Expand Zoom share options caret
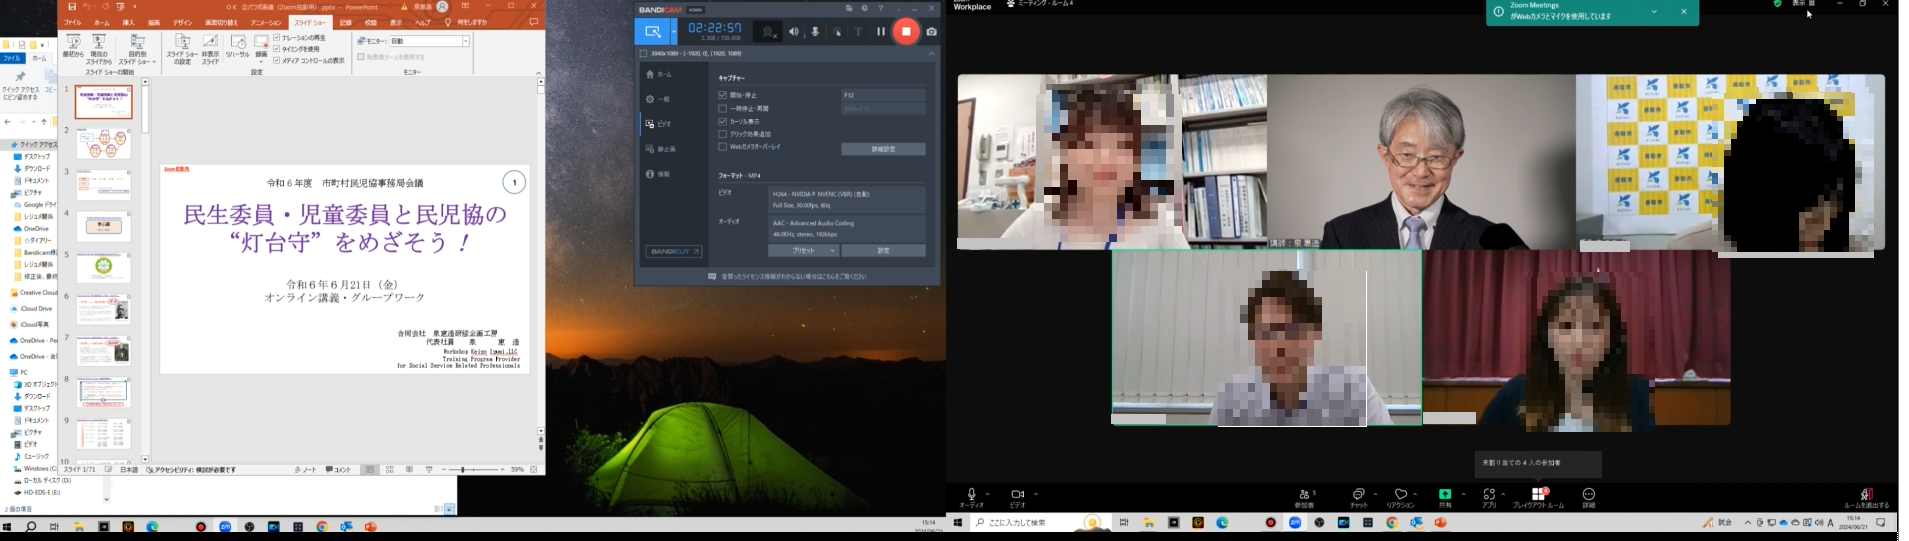Viewport: 1909px width, 541px height. pos(1463,493)
